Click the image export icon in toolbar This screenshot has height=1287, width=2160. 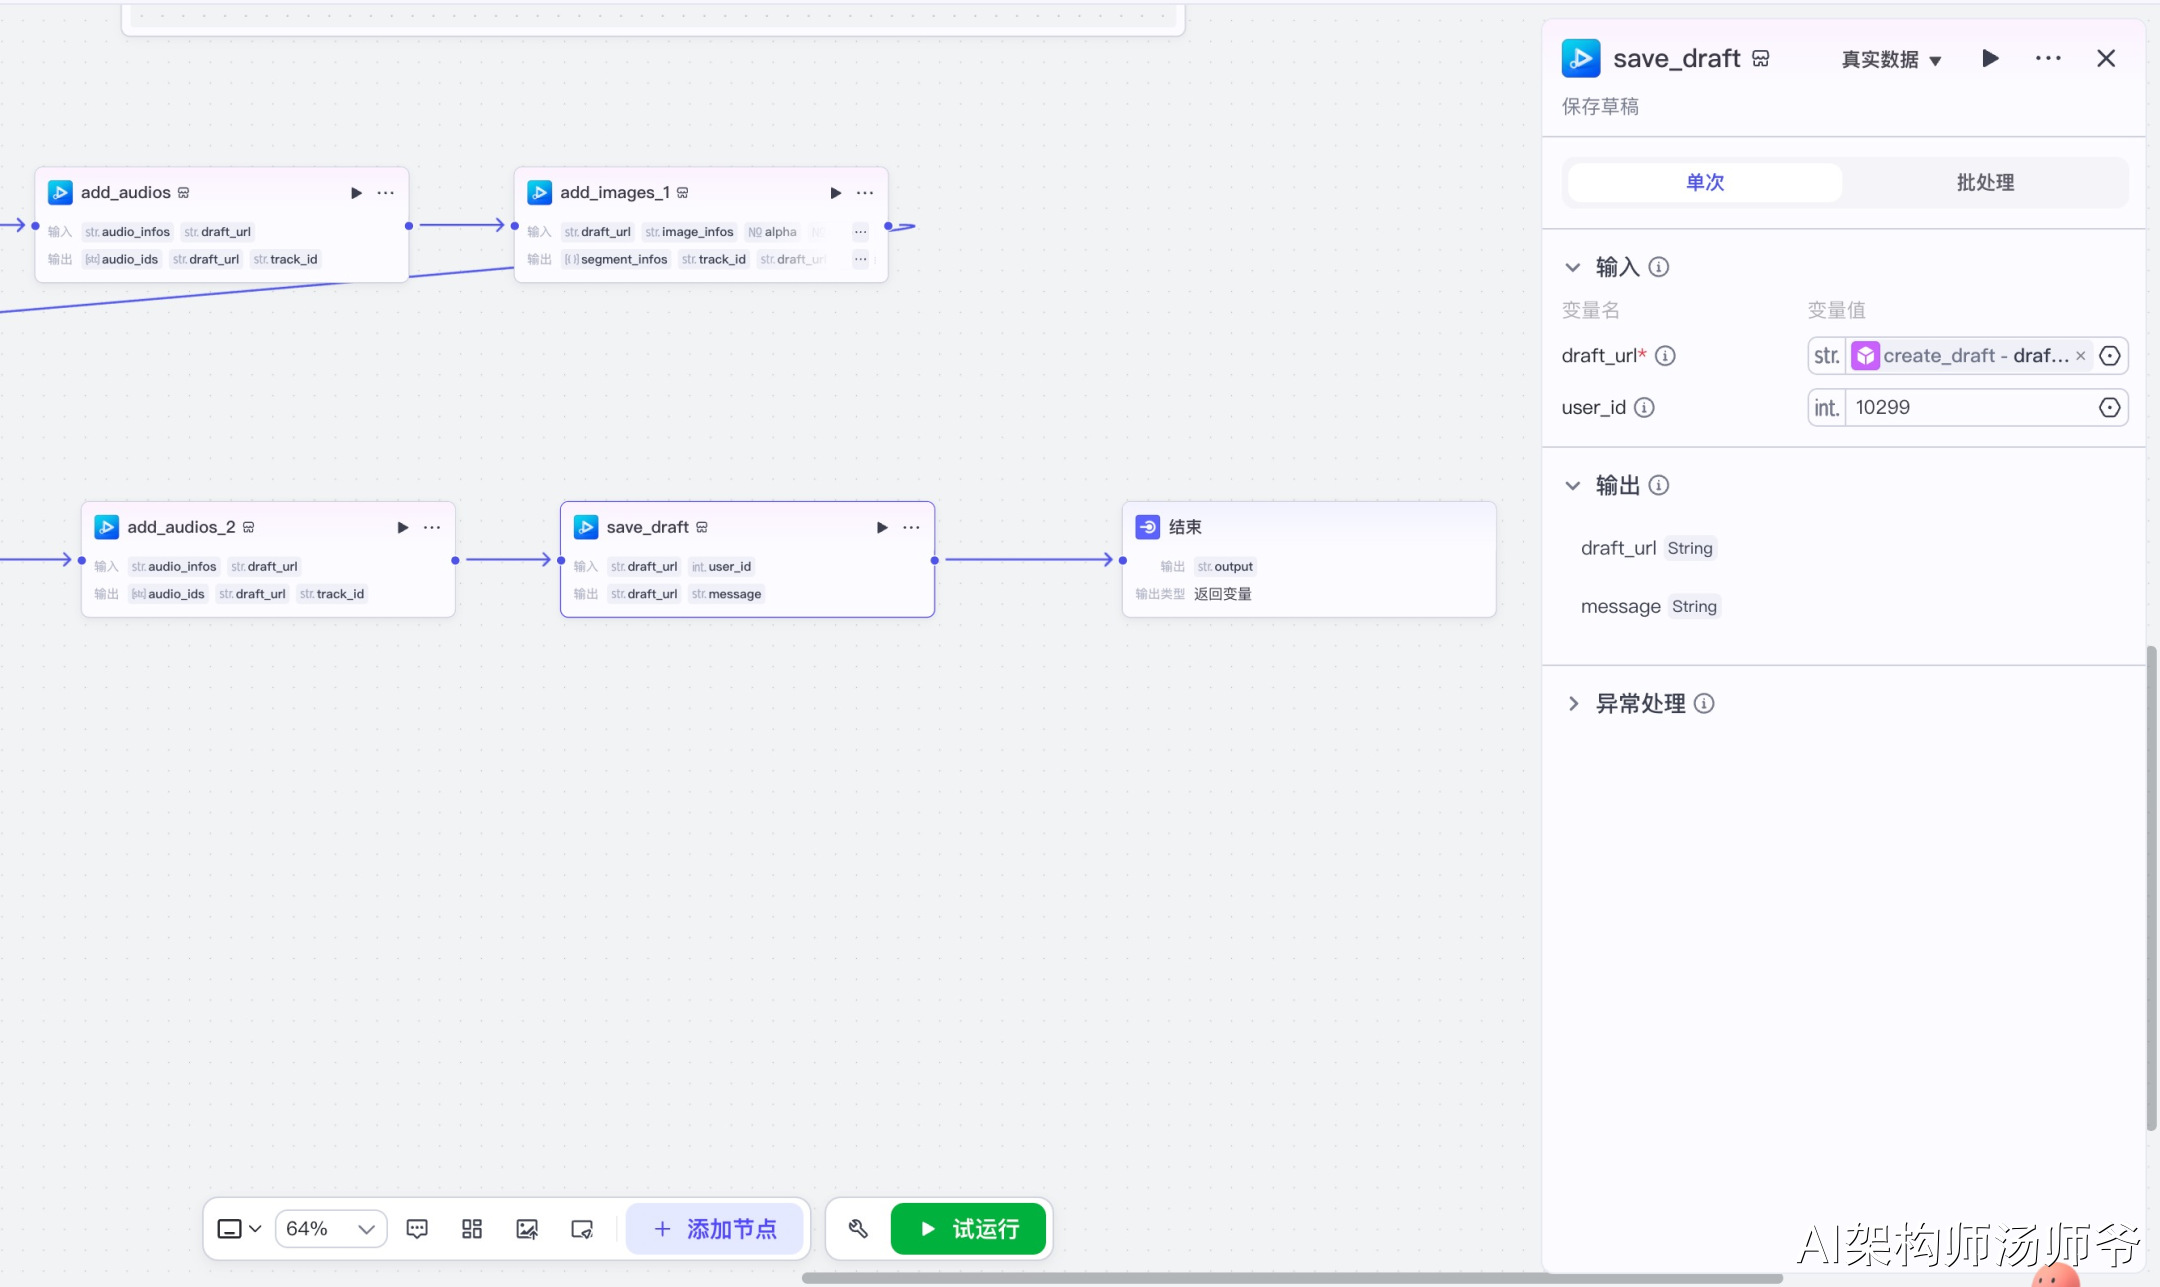[x=527, y=1229]
